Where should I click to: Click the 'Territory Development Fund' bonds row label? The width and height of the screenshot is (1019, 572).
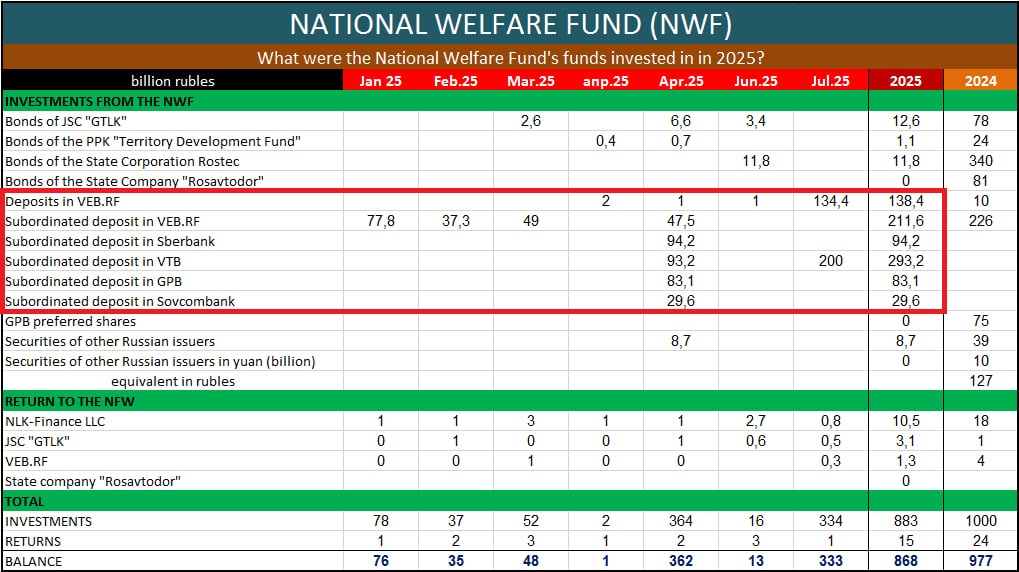tap(153, 141)
